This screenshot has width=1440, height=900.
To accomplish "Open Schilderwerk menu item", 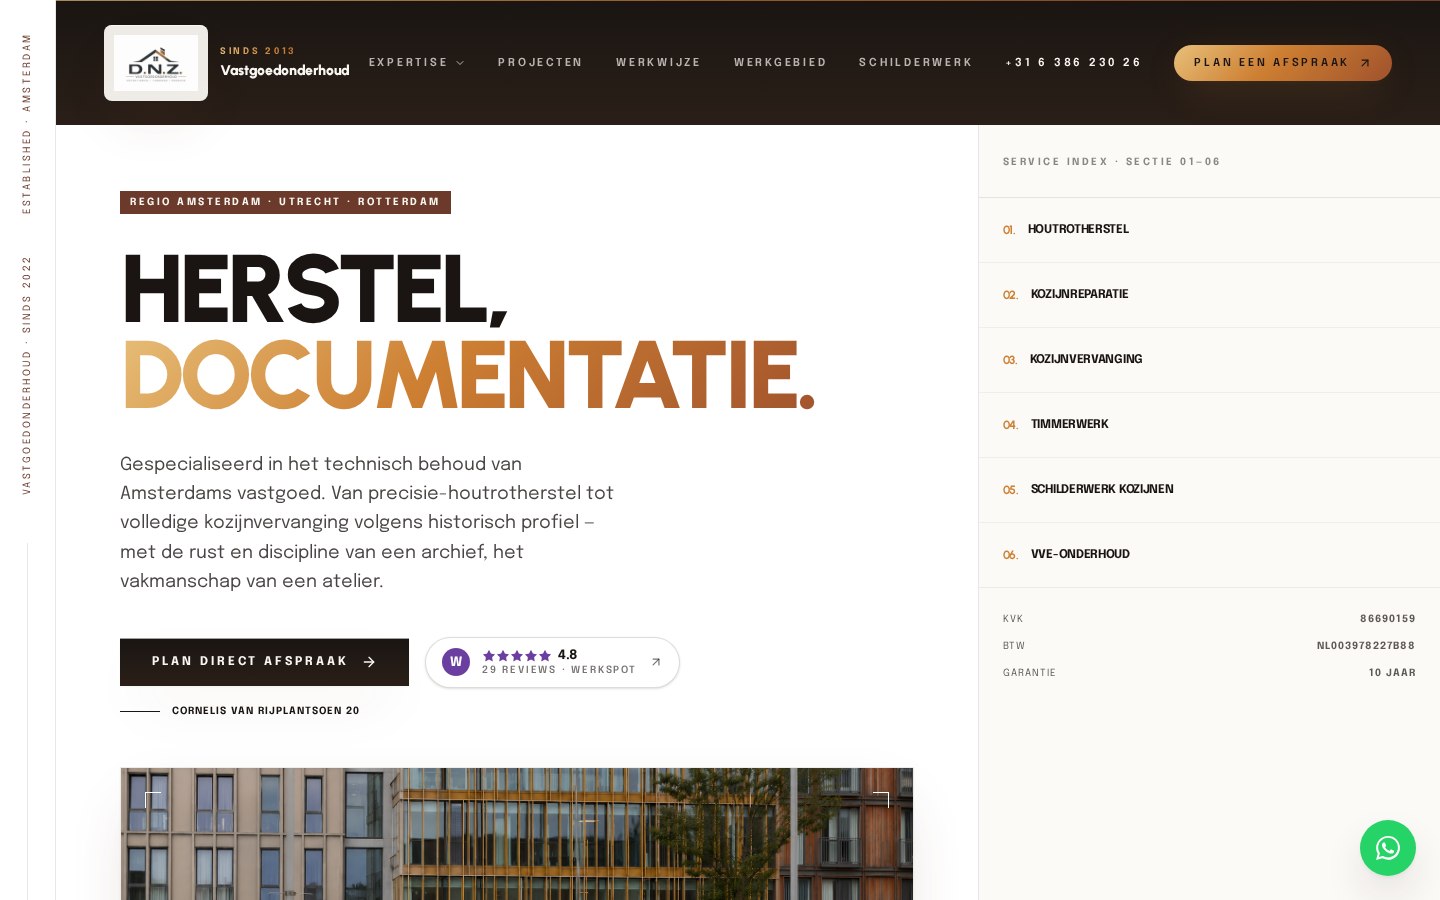I will [x=915, y=62].
